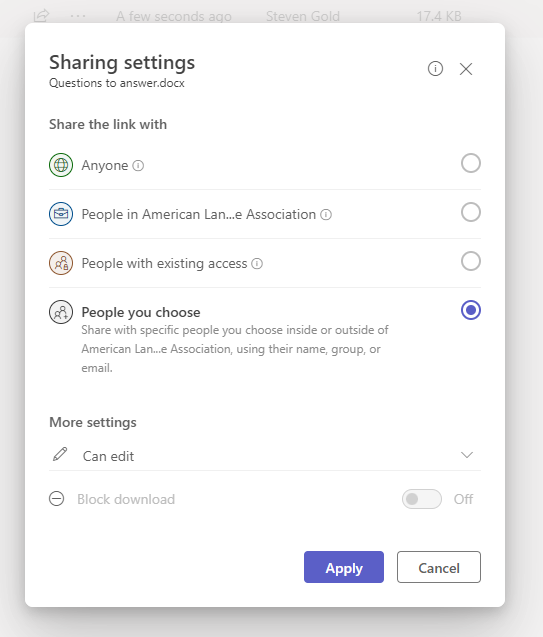Cancel the sharing settings dialog
The width and height of the screenshot is (543, 637).
[x=439, y=567]
